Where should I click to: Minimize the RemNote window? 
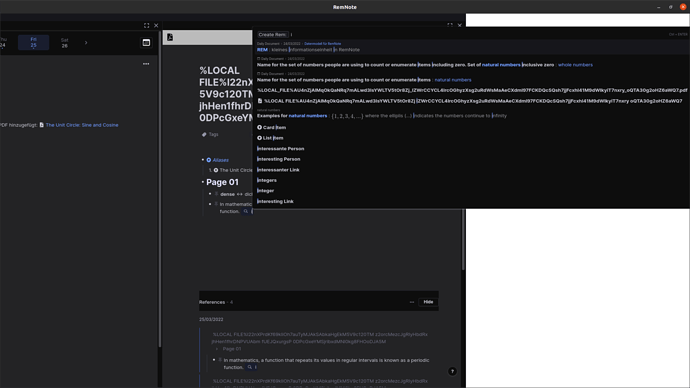[658, 7]
